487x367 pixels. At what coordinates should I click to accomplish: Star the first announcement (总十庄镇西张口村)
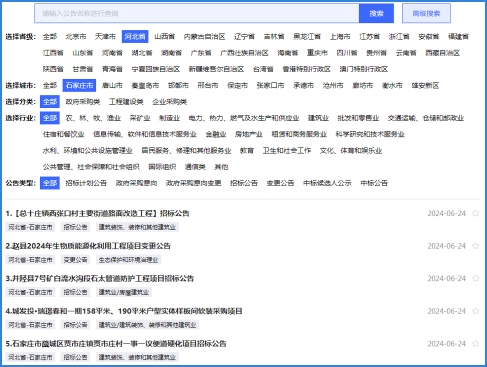(x=475, y=213)
